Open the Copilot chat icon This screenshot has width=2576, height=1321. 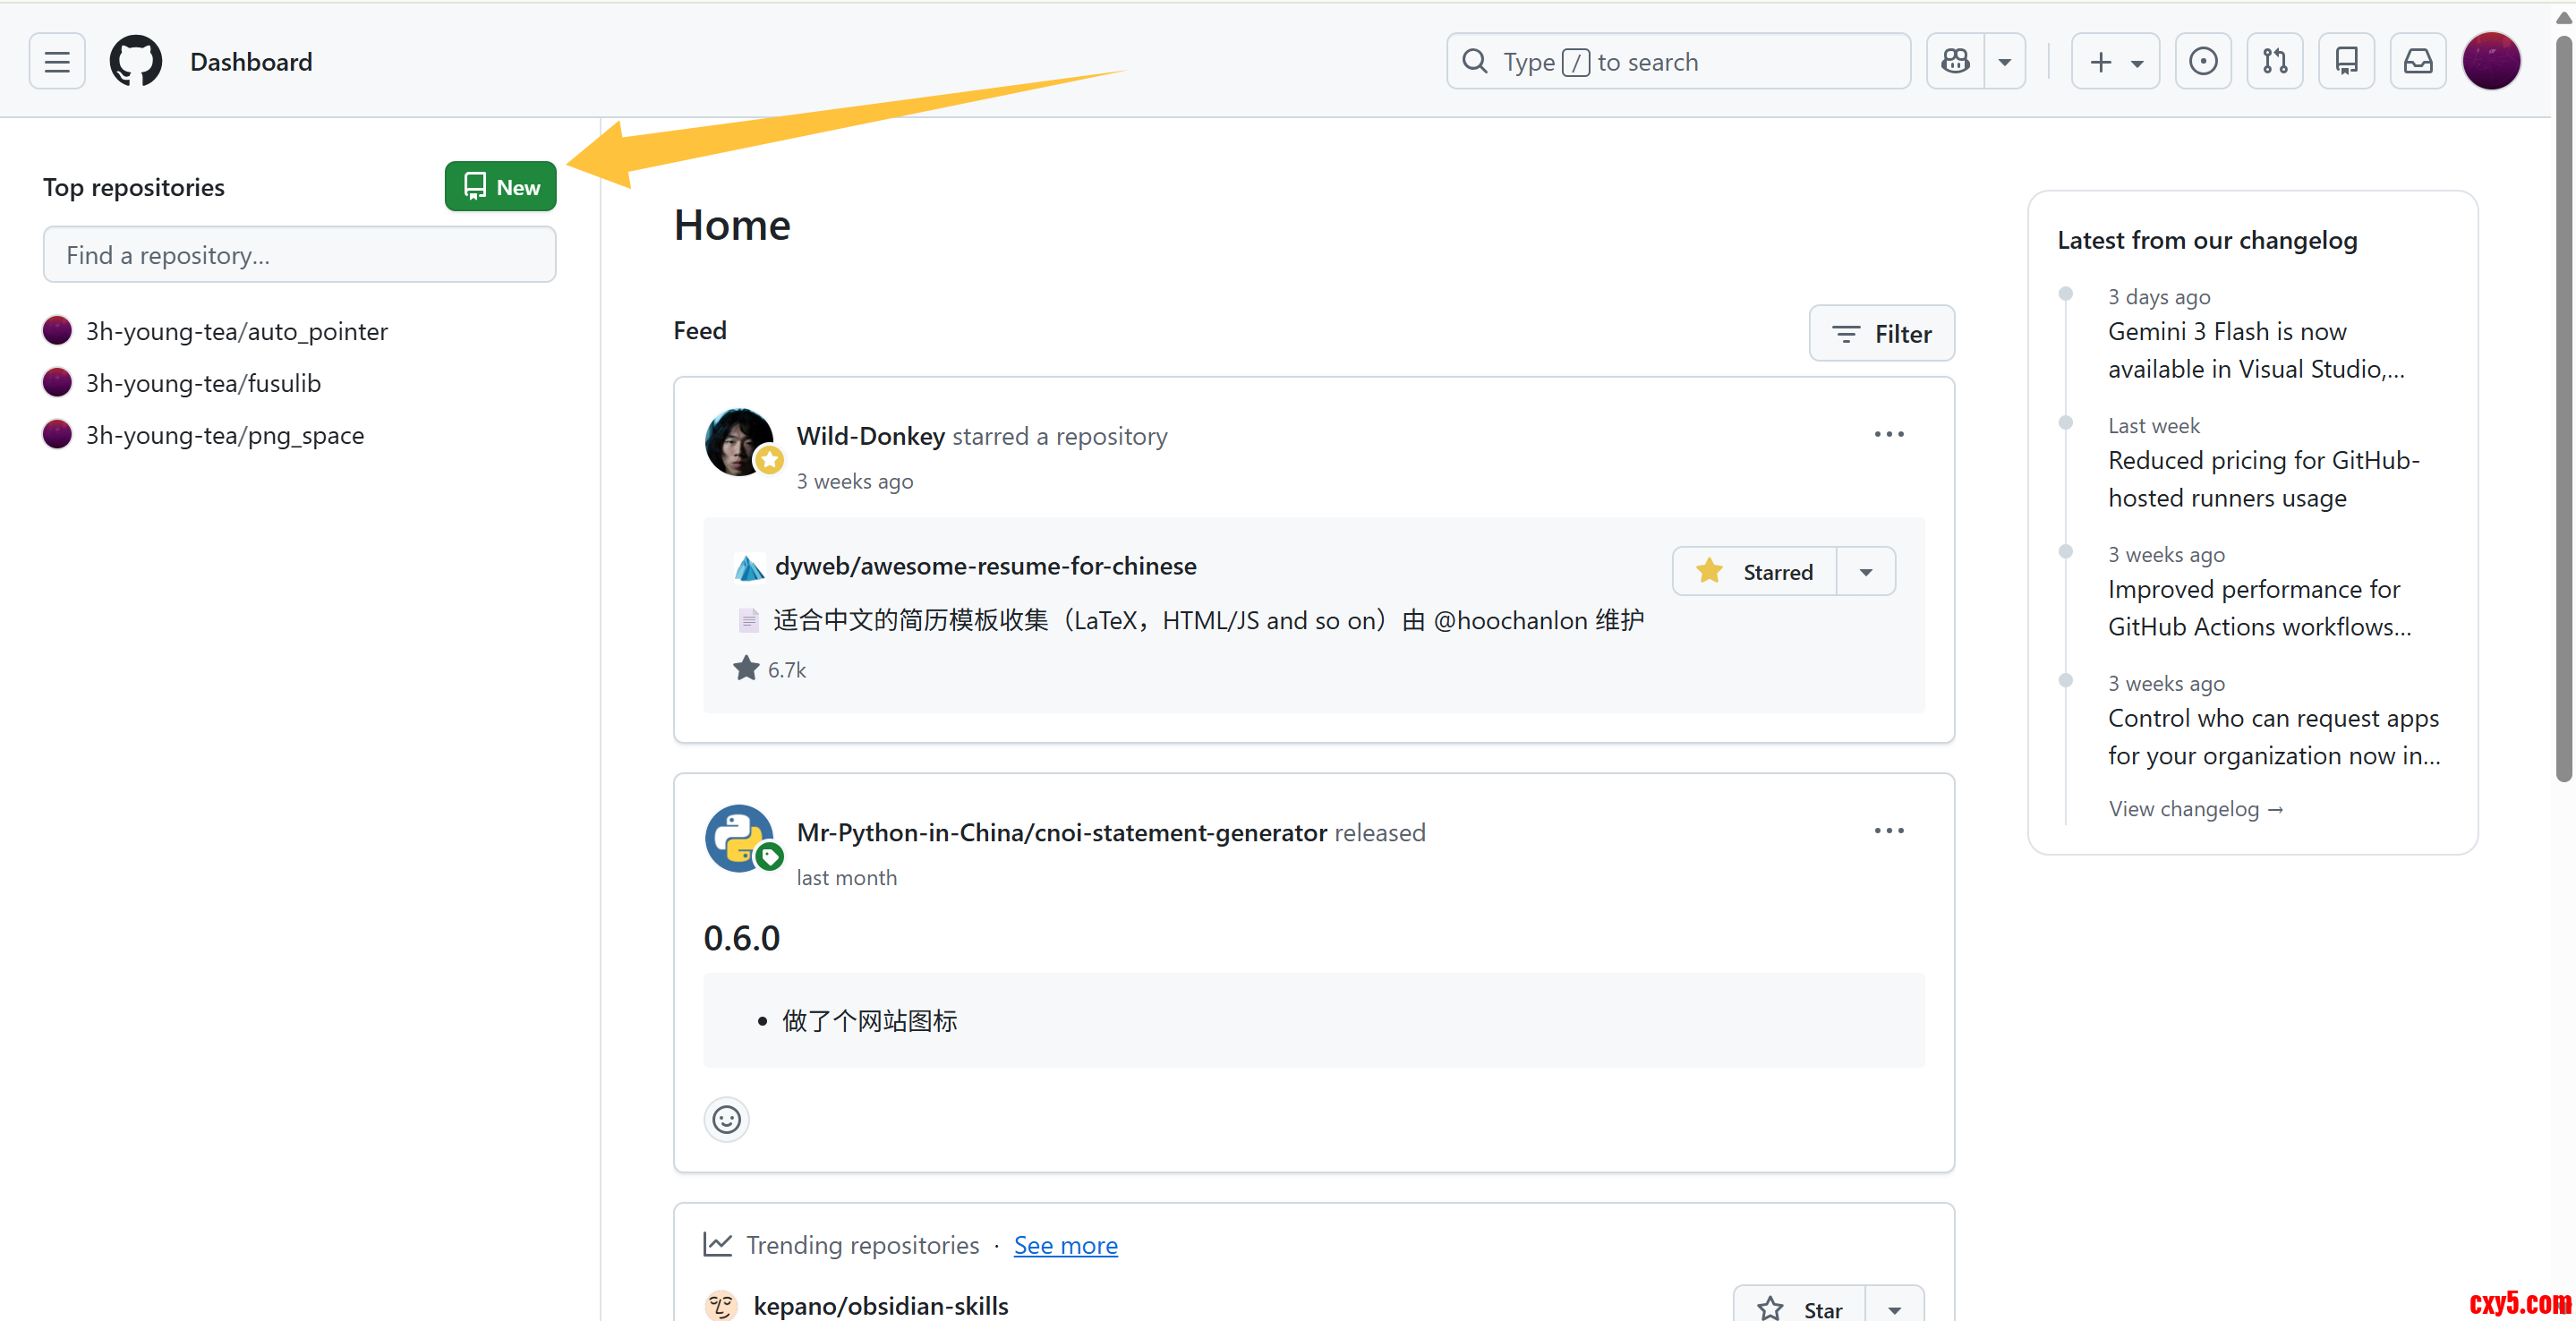(1955, 62)
